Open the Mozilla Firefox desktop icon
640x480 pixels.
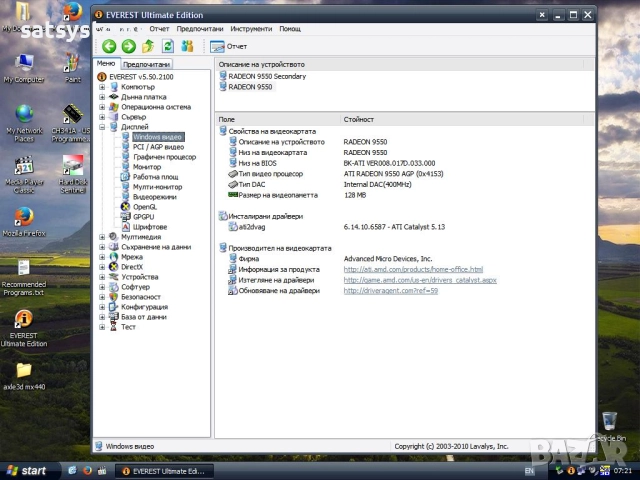[24, 220]
